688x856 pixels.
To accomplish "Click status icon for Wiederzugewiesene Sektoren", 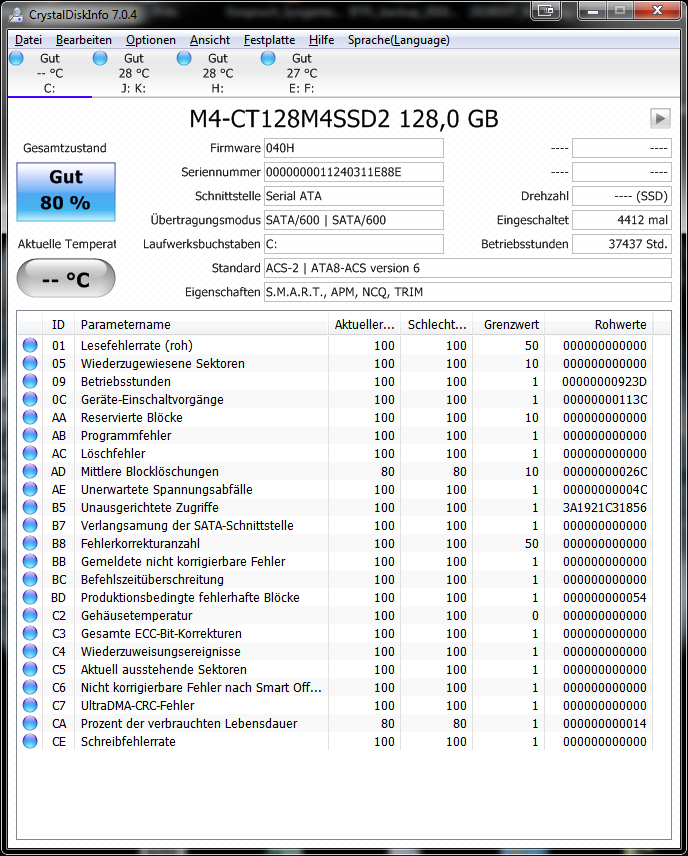I will 30,363.
